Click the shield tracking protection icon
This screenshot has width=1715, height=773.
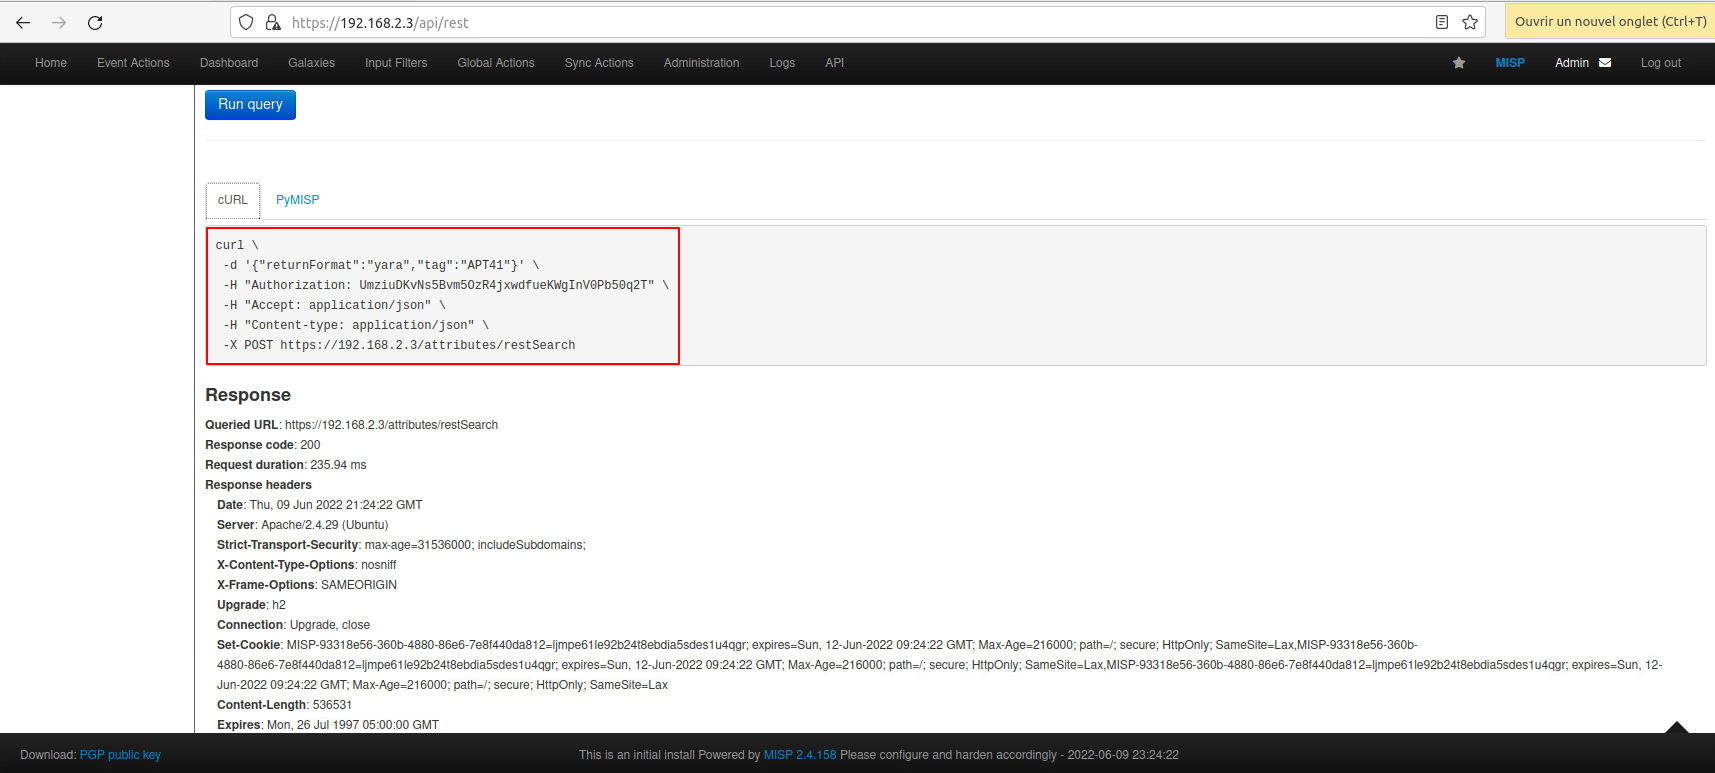(x=246, y=22)
